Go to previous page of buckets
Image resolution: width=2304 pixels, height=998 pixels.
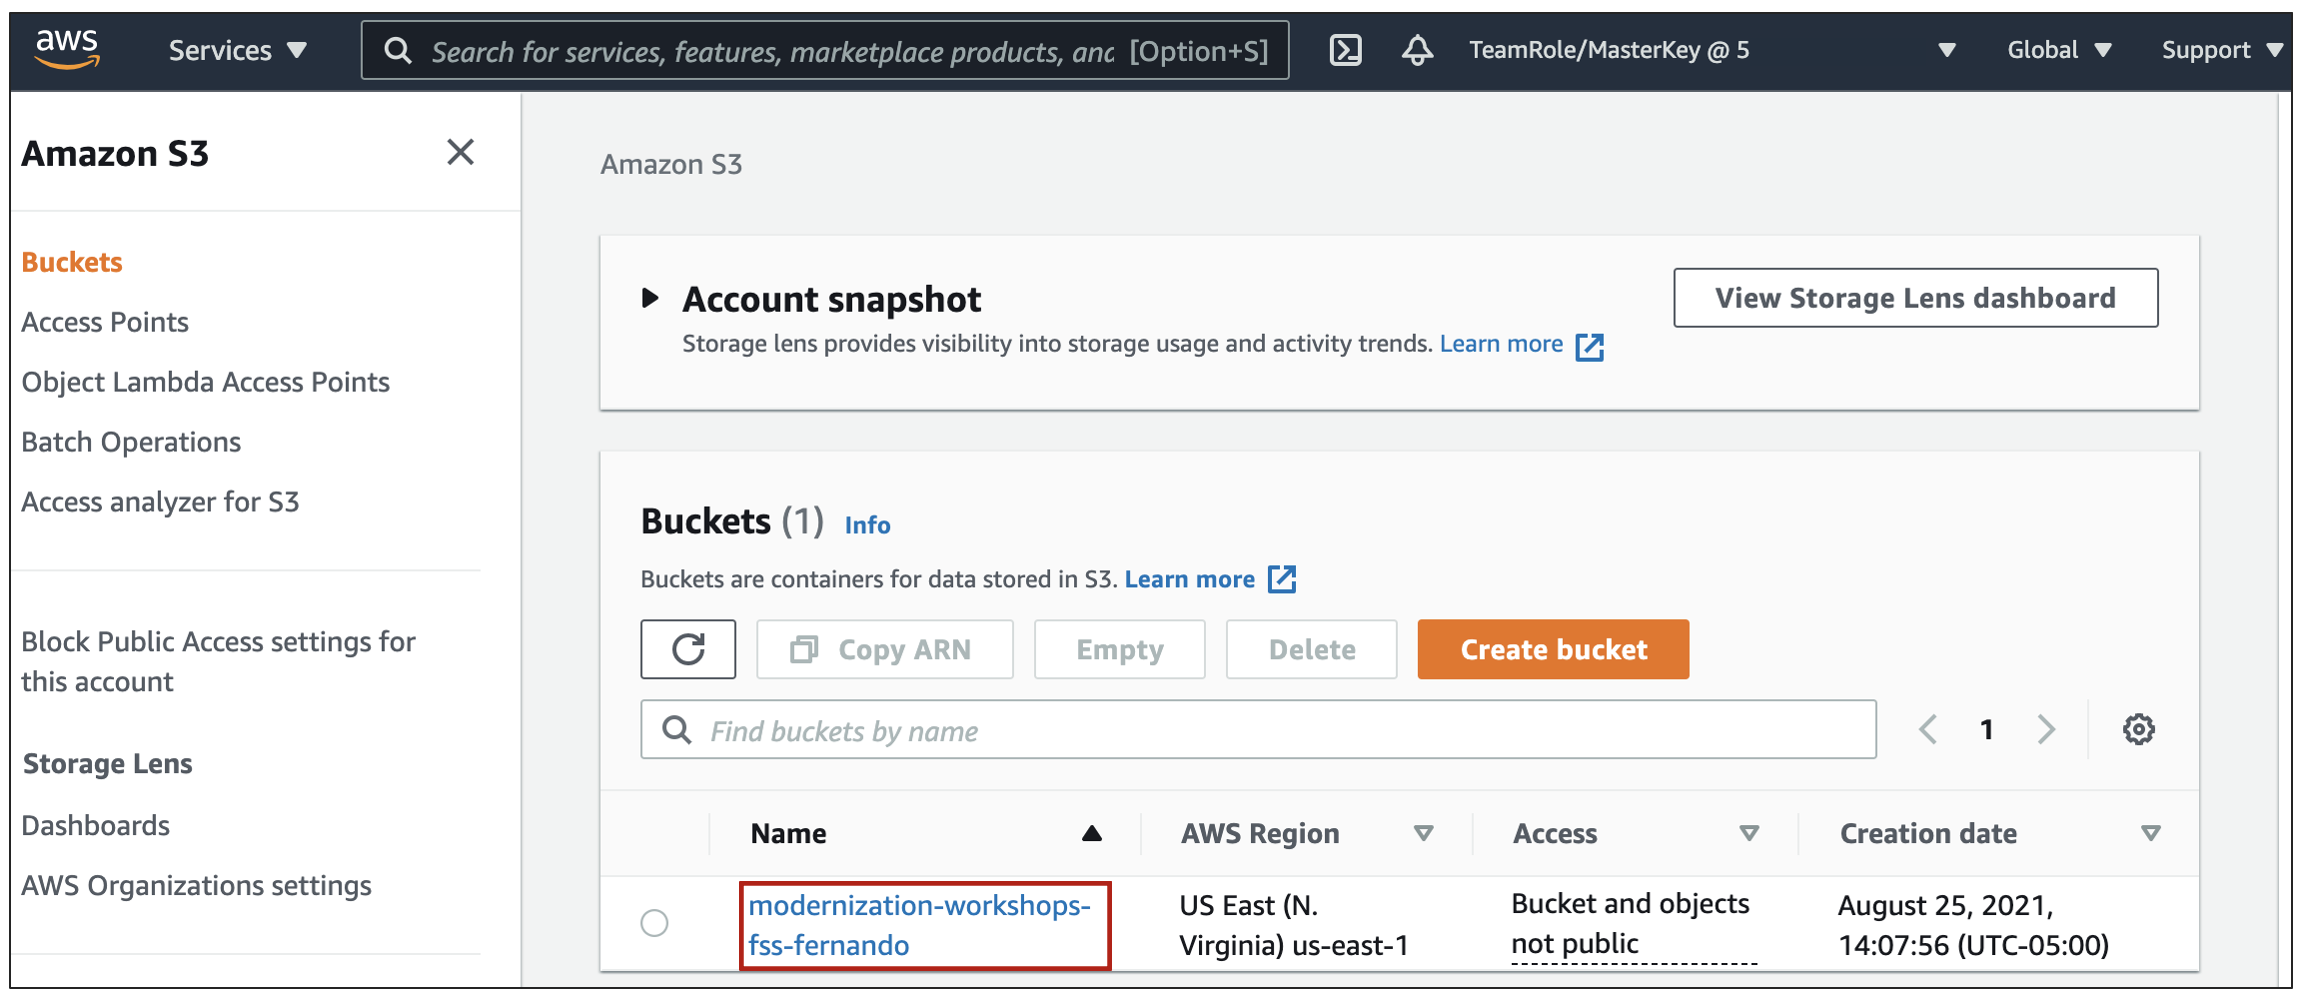click(1928, 729)
